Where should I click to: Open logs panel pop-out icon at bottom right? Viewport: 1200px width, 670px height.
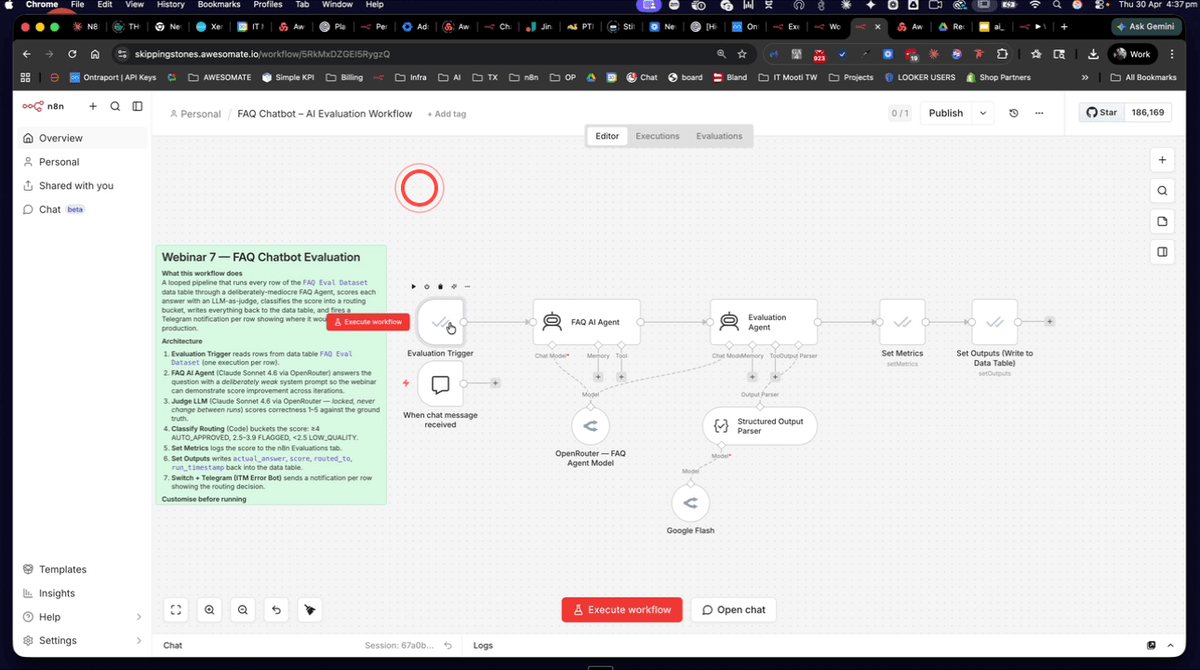click(1151, 645)
